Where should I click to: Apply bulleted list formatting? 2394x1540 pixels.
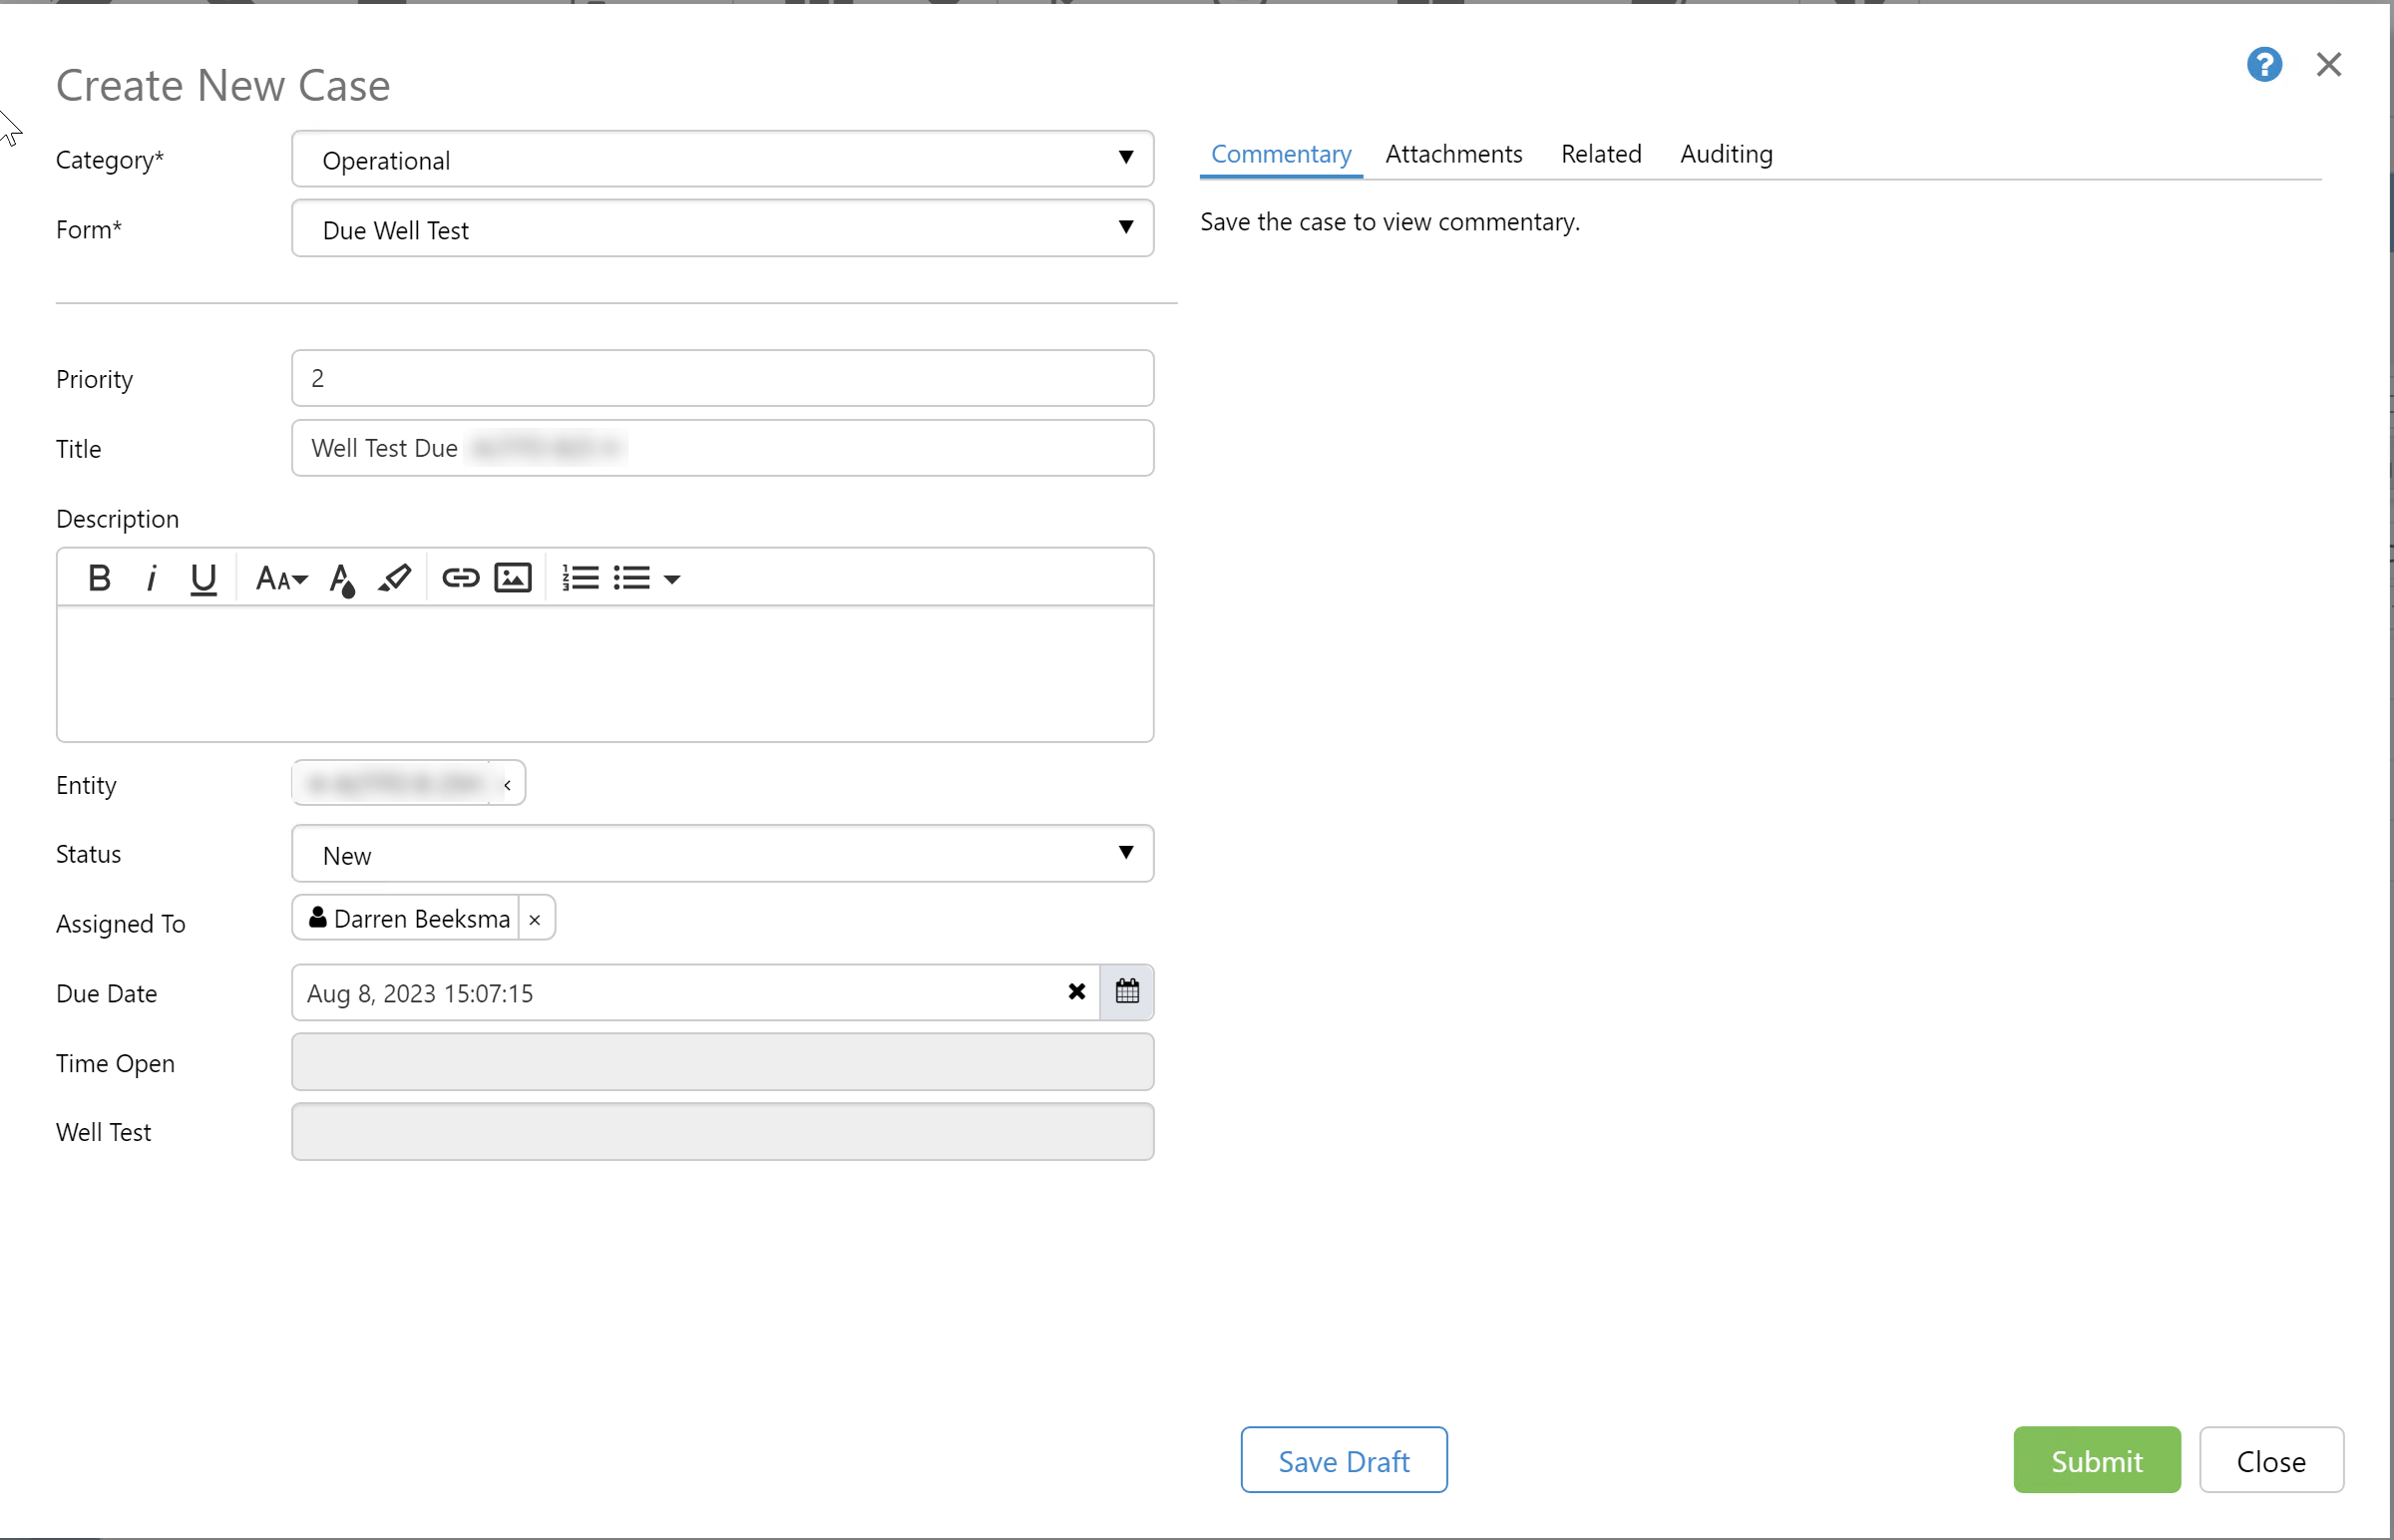click(632, 578)
